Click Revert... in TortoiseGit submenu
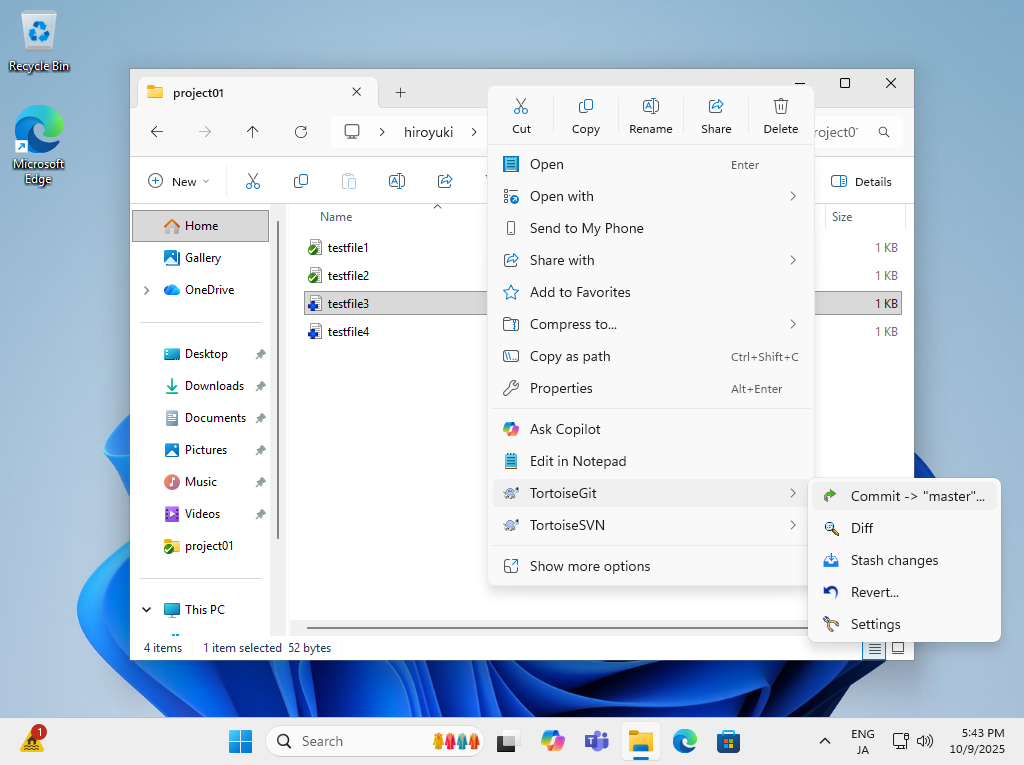Image resolution: width=1024 pixels, height=765 pixels. click(874, 592)
